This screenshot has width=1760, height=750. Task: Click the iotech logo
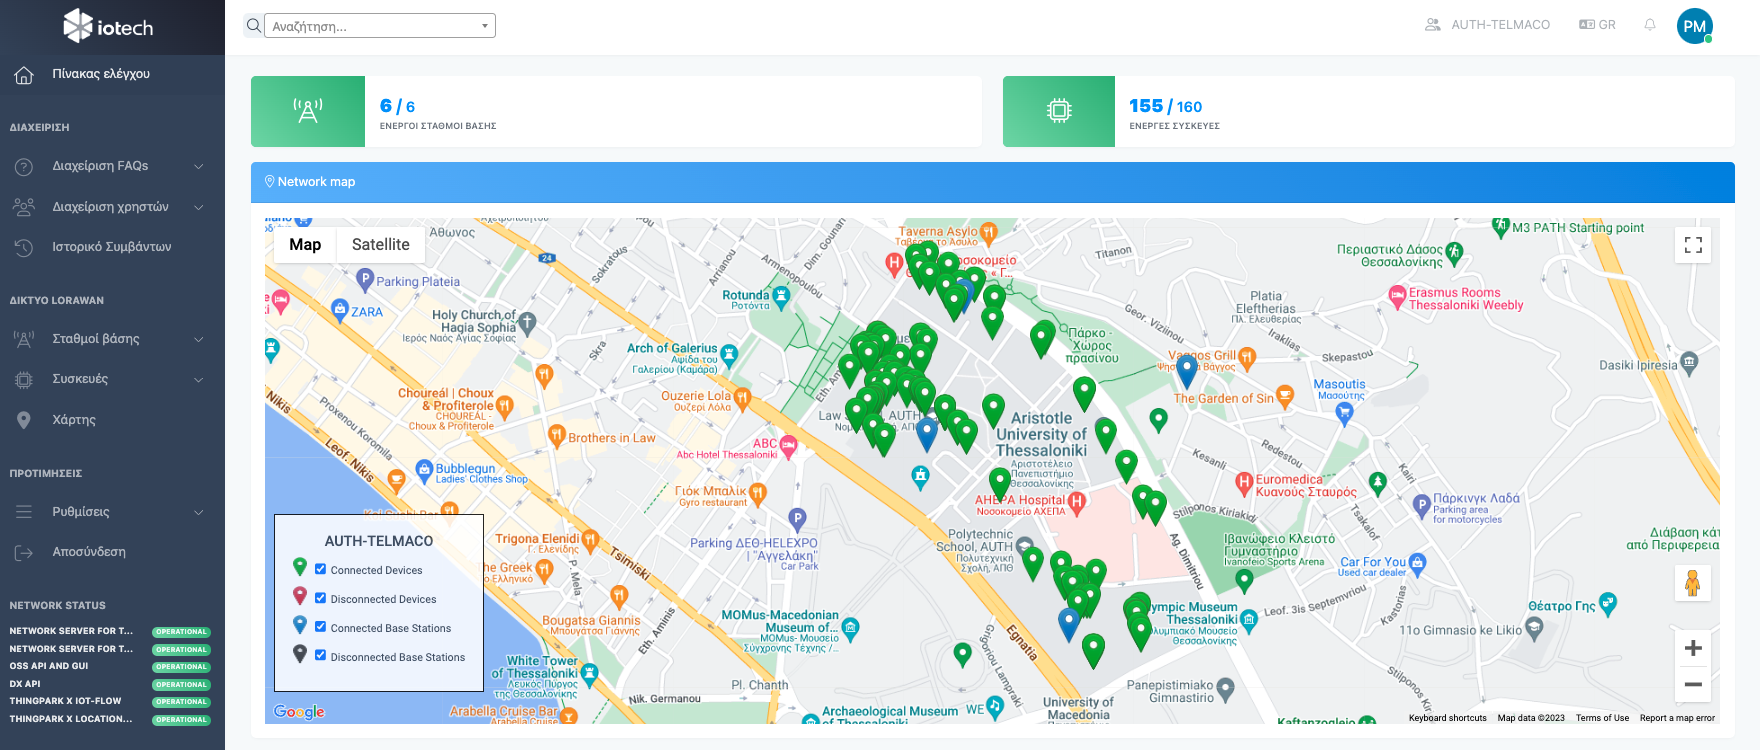tap(108, 26)
